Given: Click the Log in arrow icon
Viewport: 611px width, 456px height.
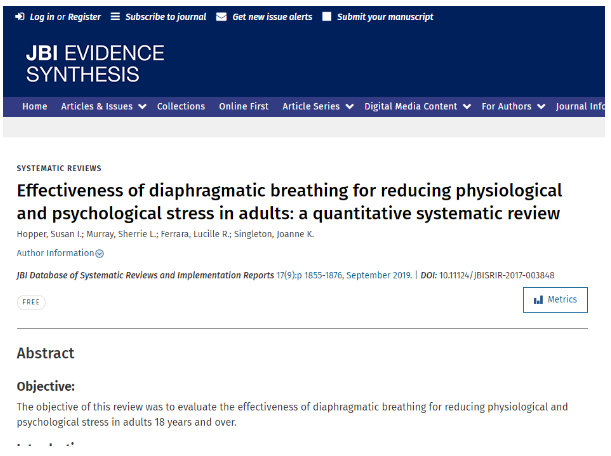Looking at the screenshot, I should (19, 17).
